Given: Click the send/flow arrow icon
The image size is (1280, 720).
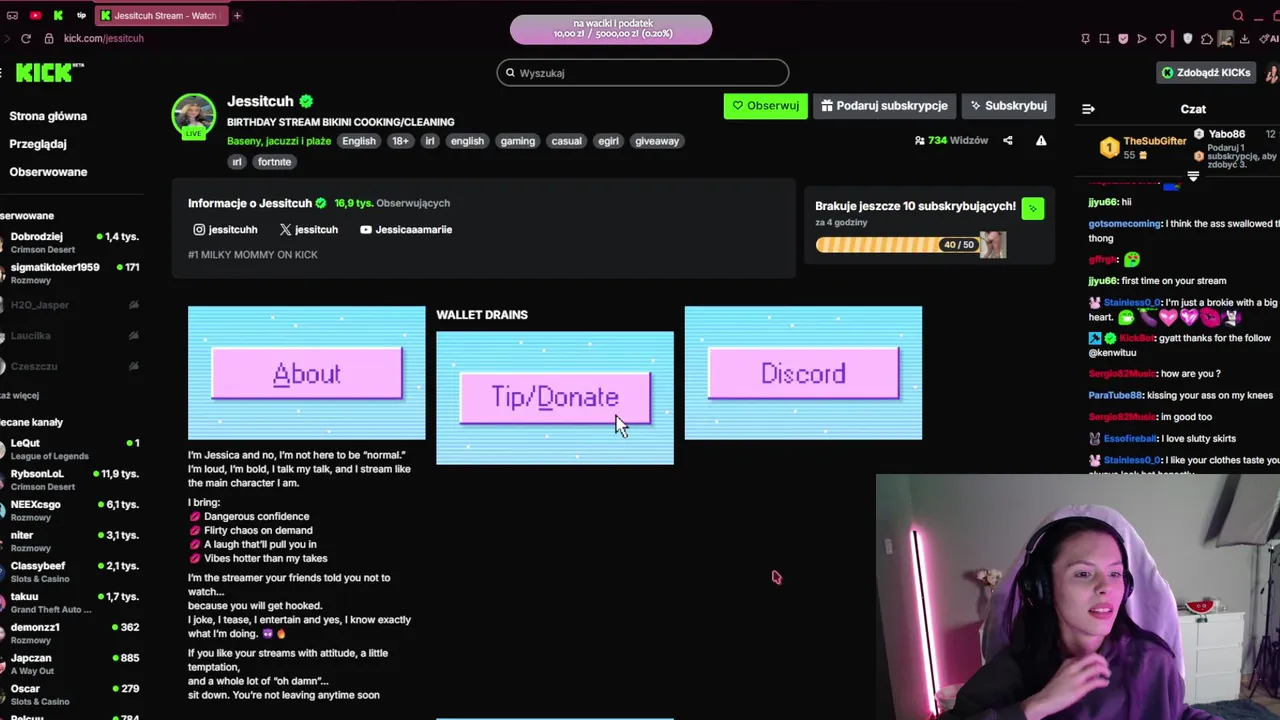Looking at the screenshot, I should [x=1142, y=39].
